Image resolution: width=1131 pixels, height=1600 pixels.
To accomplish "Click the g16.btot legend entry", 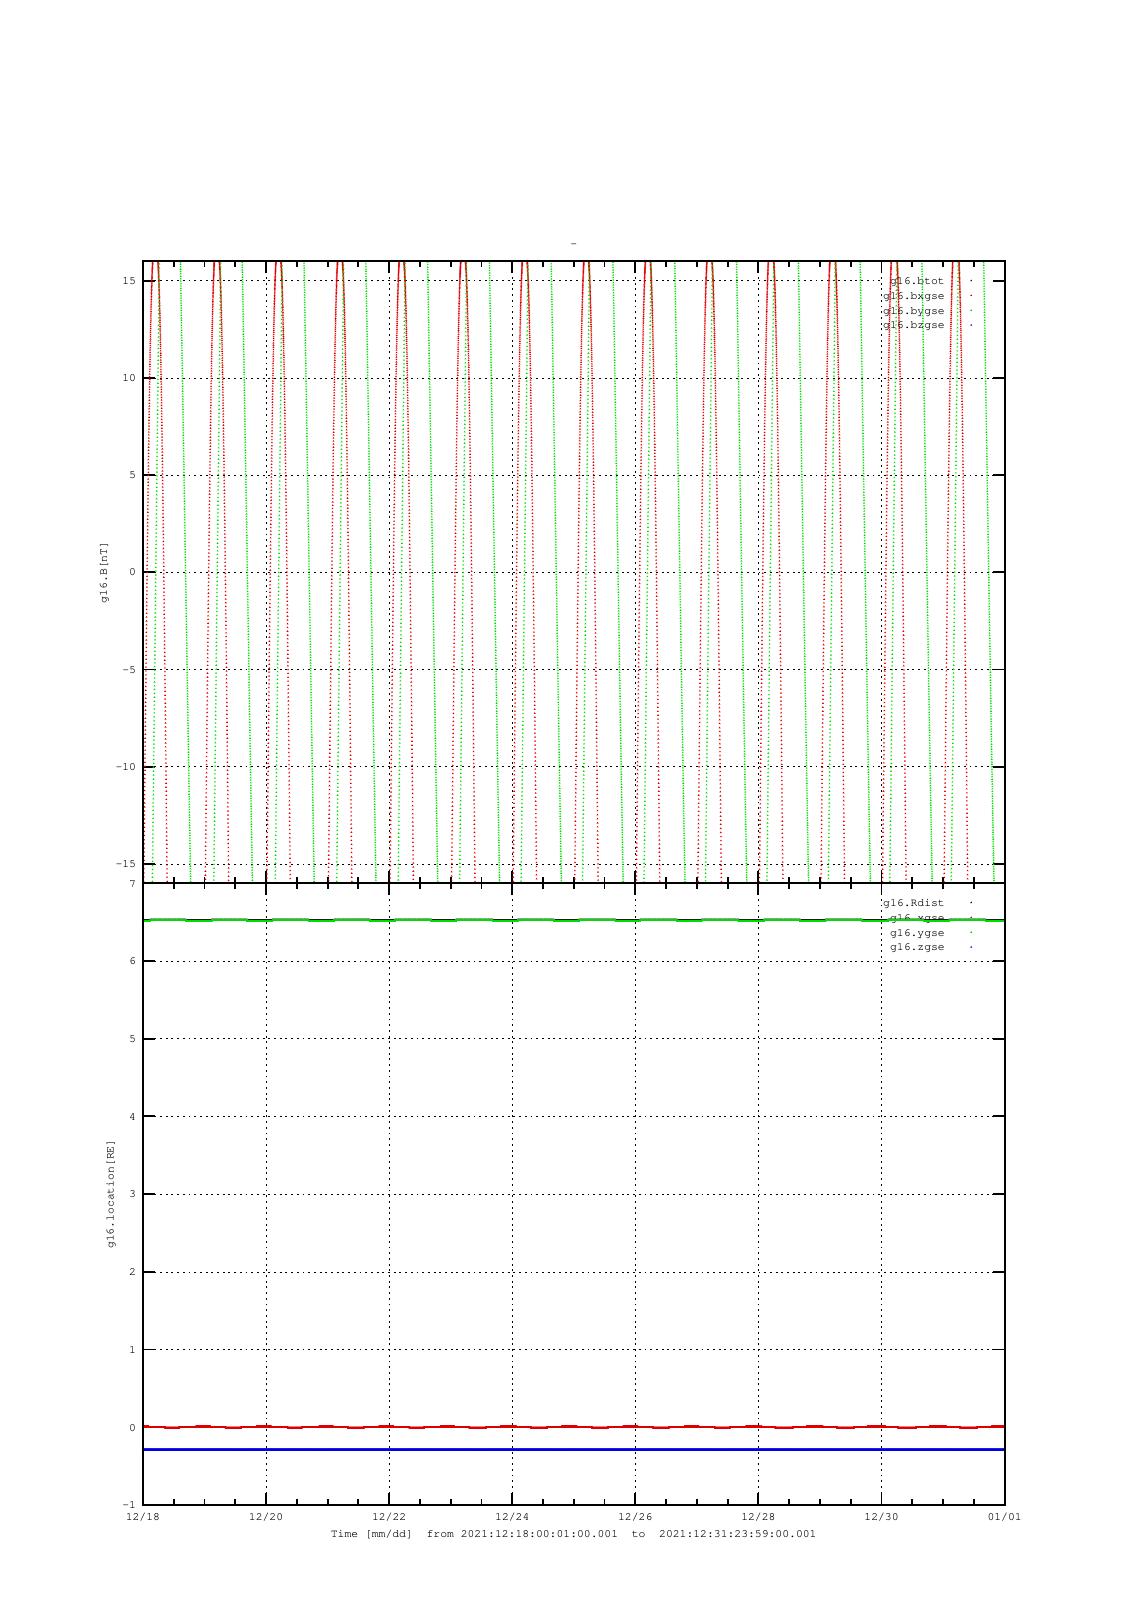I will 916,281.
